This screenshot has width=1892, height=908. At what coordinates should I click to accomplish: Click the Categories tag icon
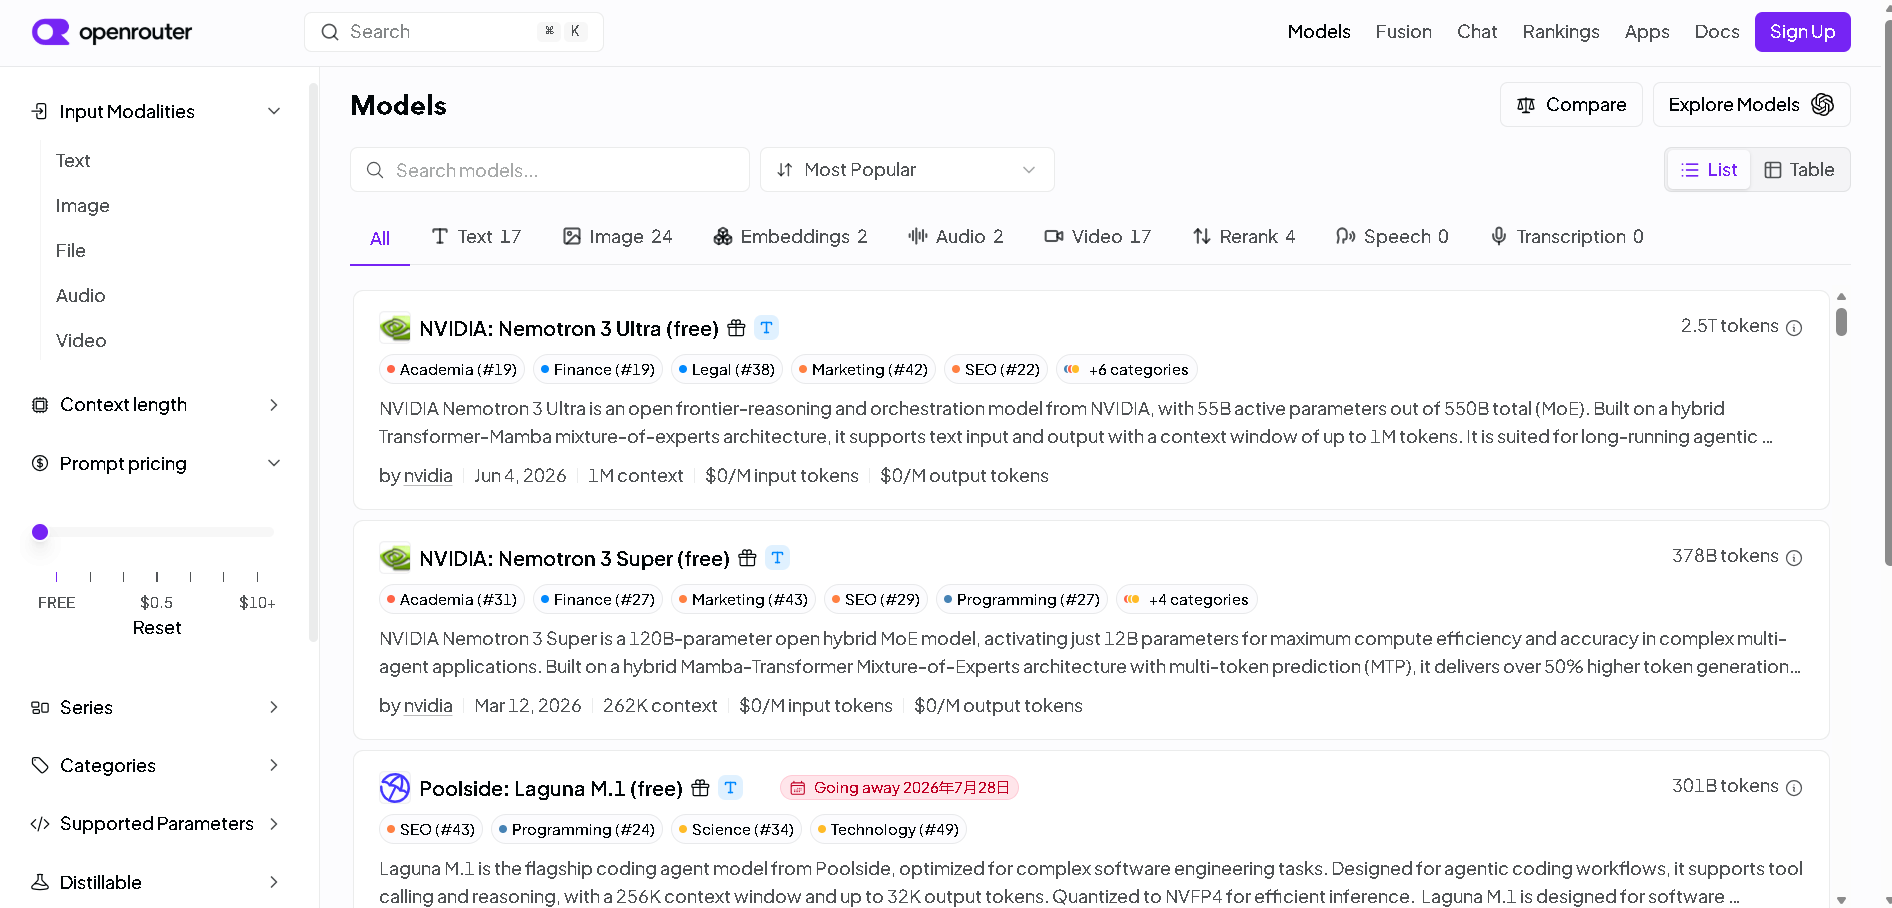coord(40,765)
